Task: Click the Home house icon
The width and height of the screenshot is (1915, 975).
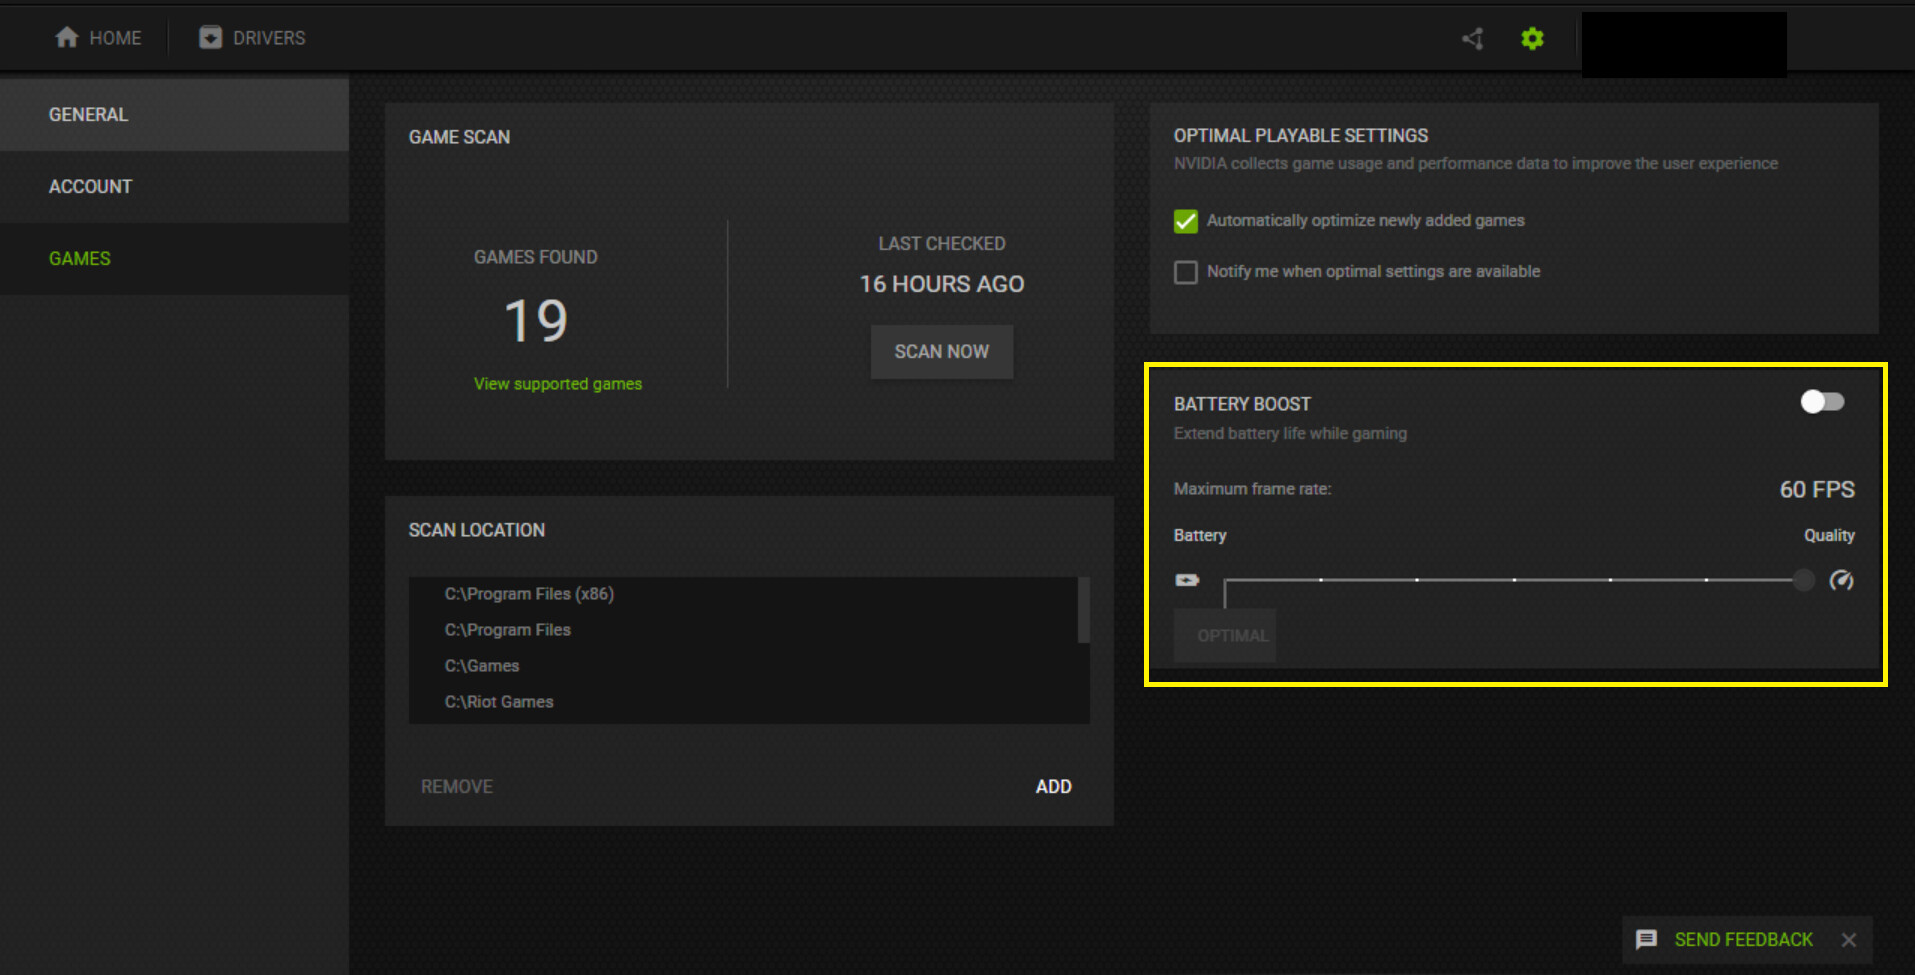Action: click(67, 38)
